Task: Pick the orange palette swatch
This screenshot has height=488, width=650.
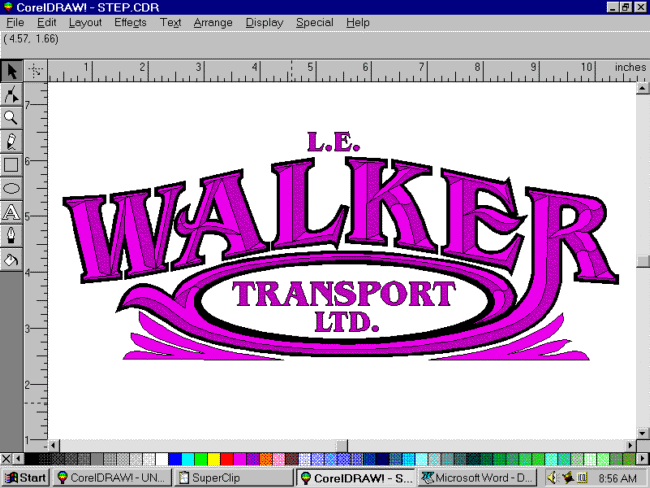Action: [266, 459]
